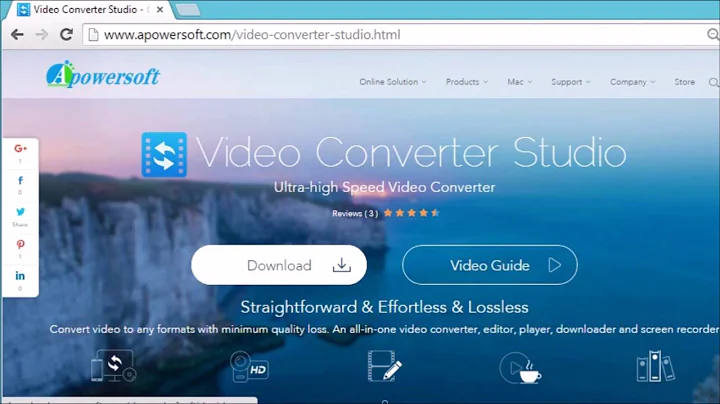Share on Pinterest sidebar icon
The image size is (720, 404).
click(x=20, y=244)
